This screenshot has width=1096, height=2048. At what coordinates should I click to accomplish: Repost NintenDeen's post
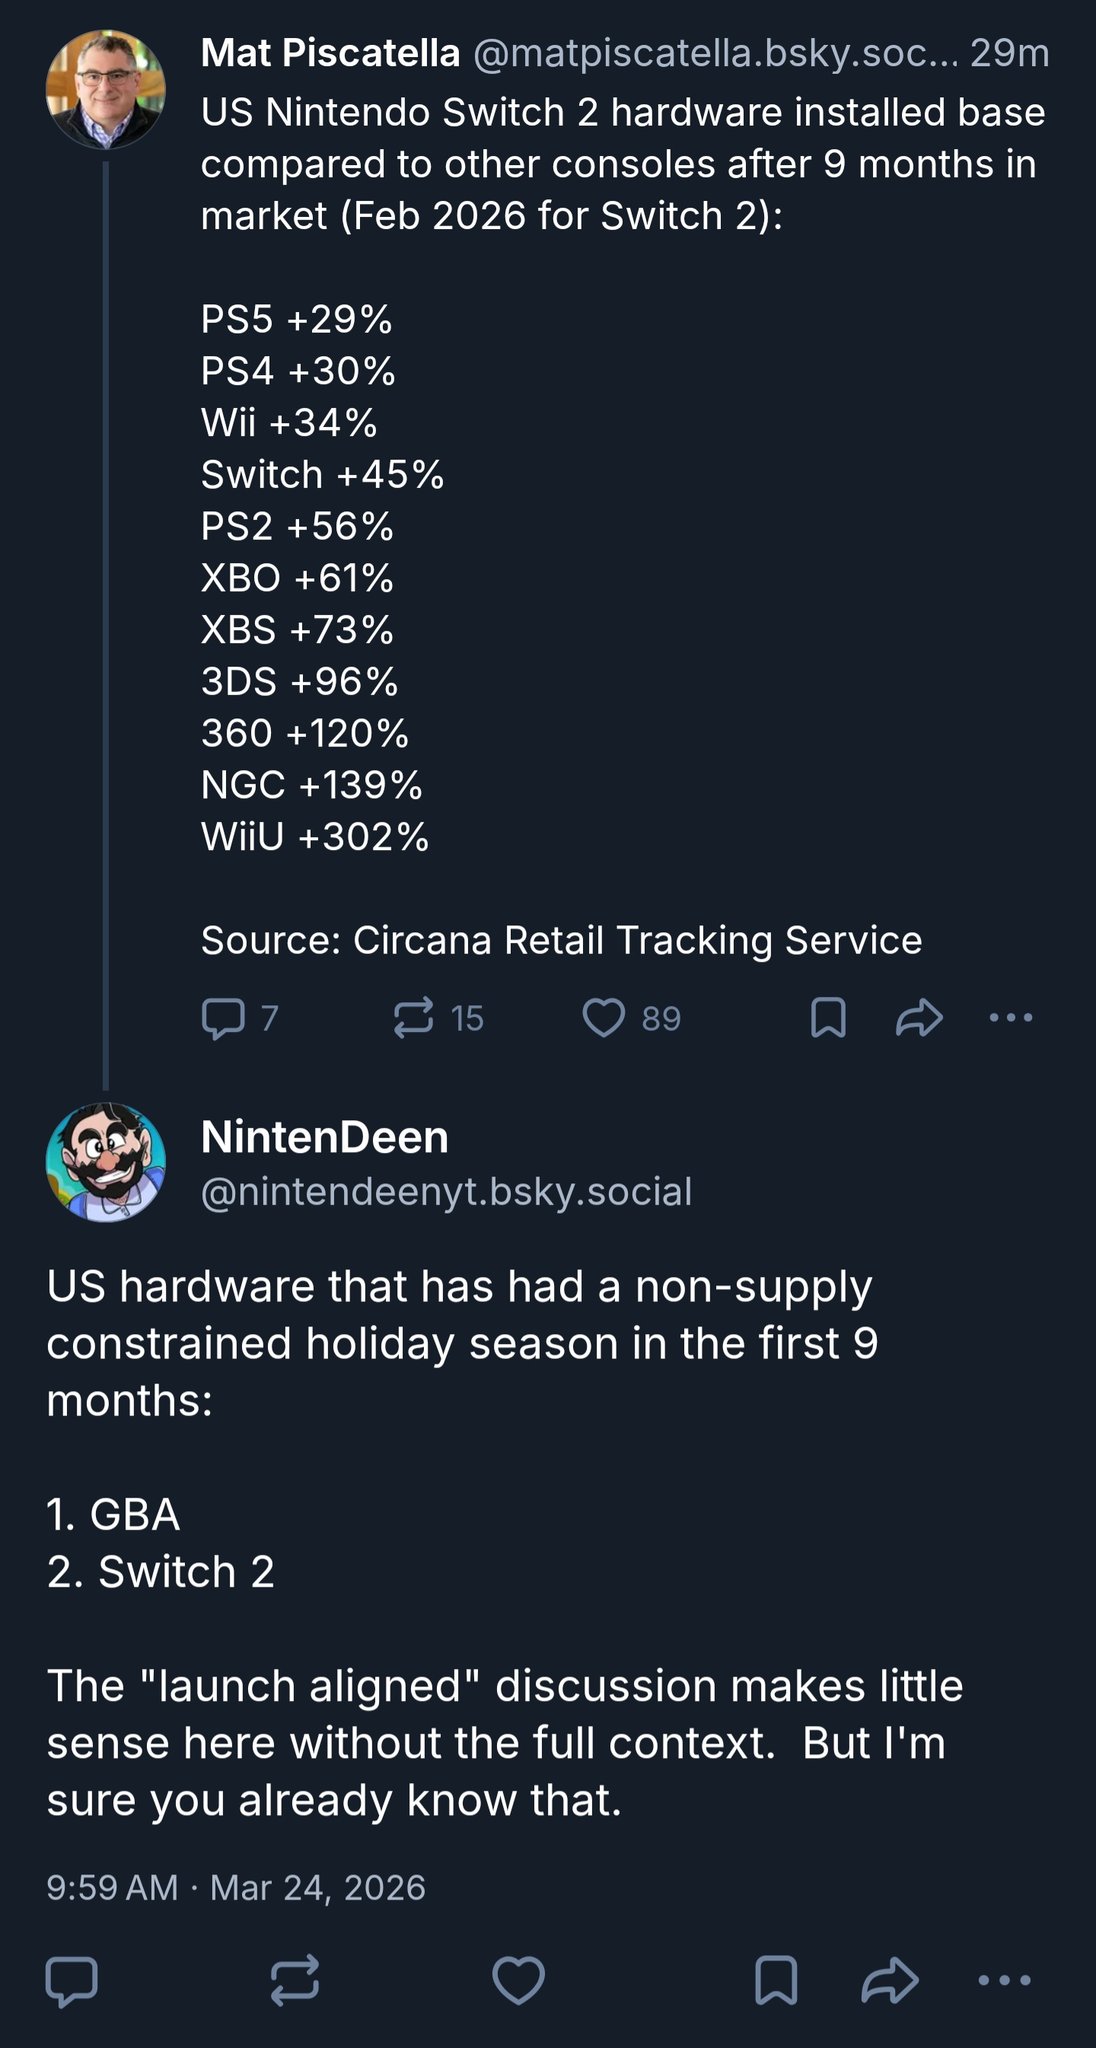pos(295,1980)
